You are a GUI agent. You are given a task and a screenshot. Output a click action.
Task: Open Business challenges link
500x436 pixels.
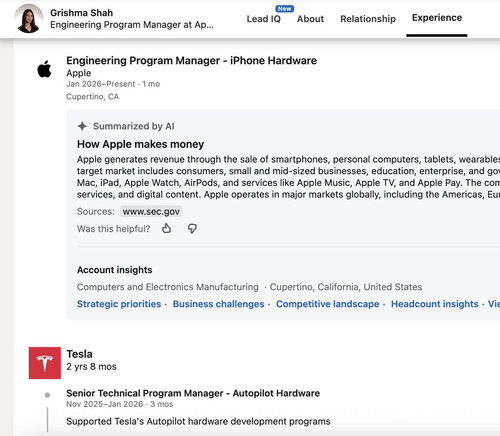tap(218, 304)
